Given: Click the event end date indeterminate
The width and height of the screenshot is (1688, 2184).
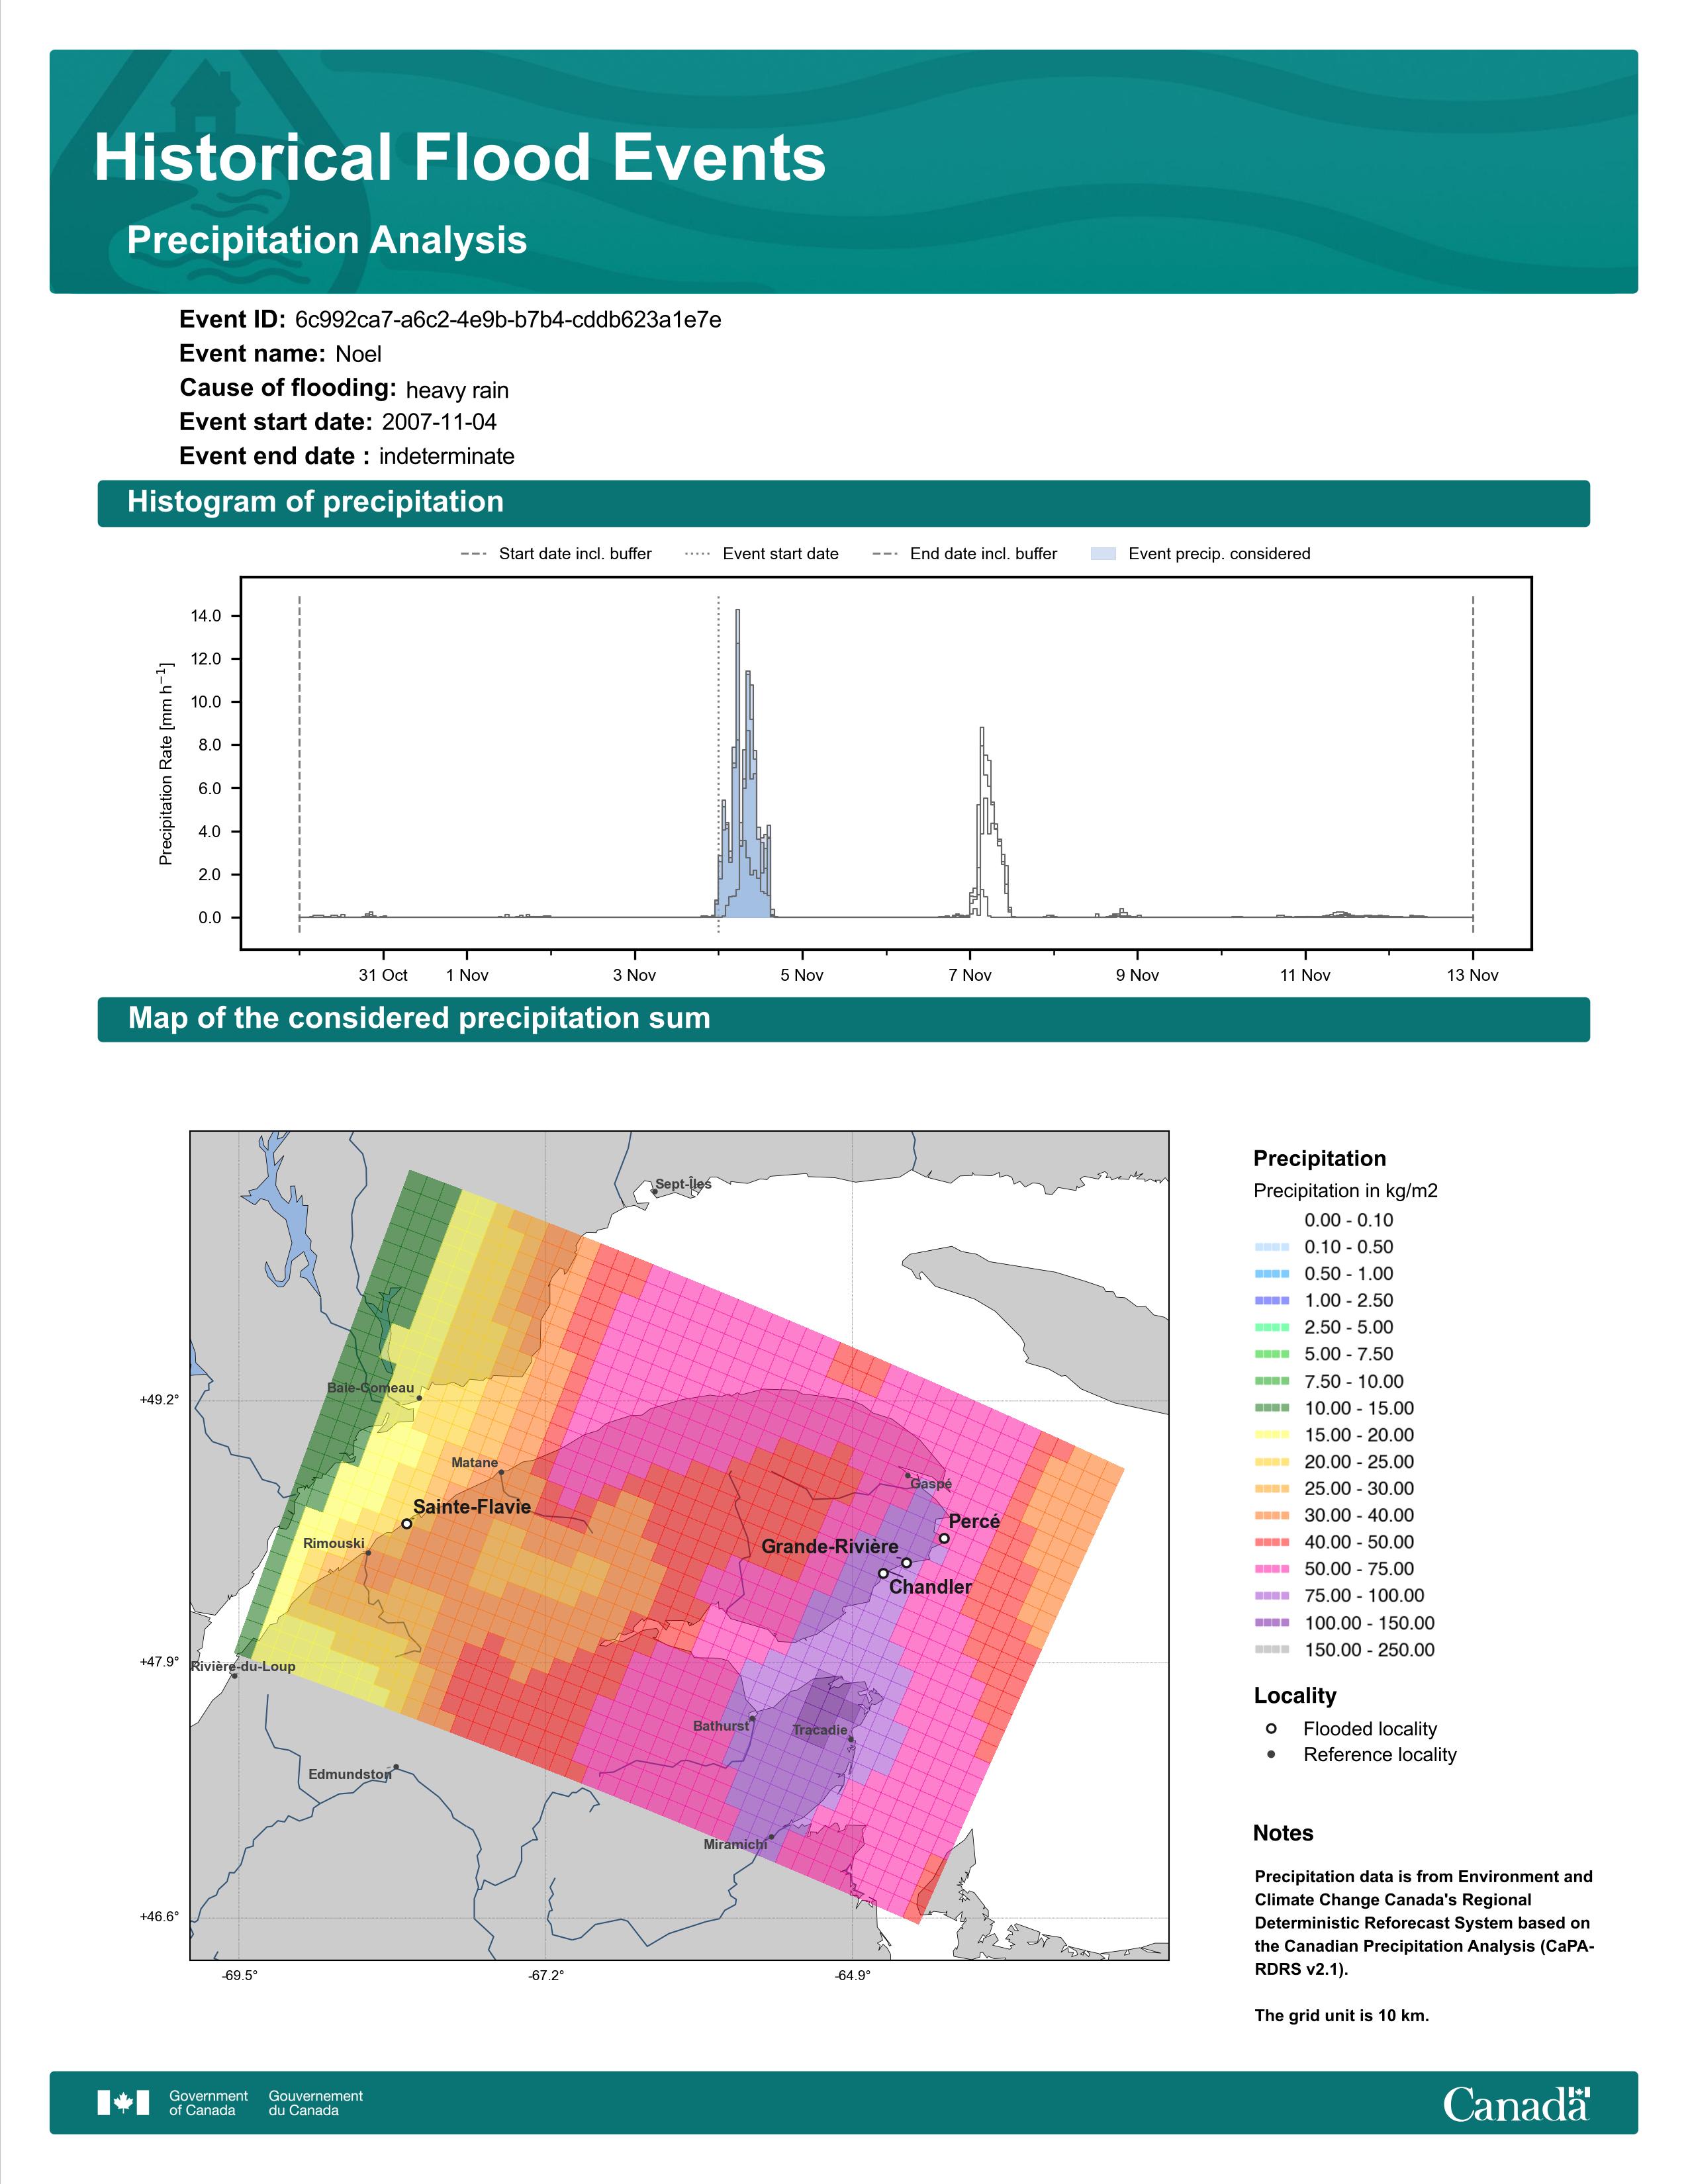Looking at the screenshot, I should 447,456.
